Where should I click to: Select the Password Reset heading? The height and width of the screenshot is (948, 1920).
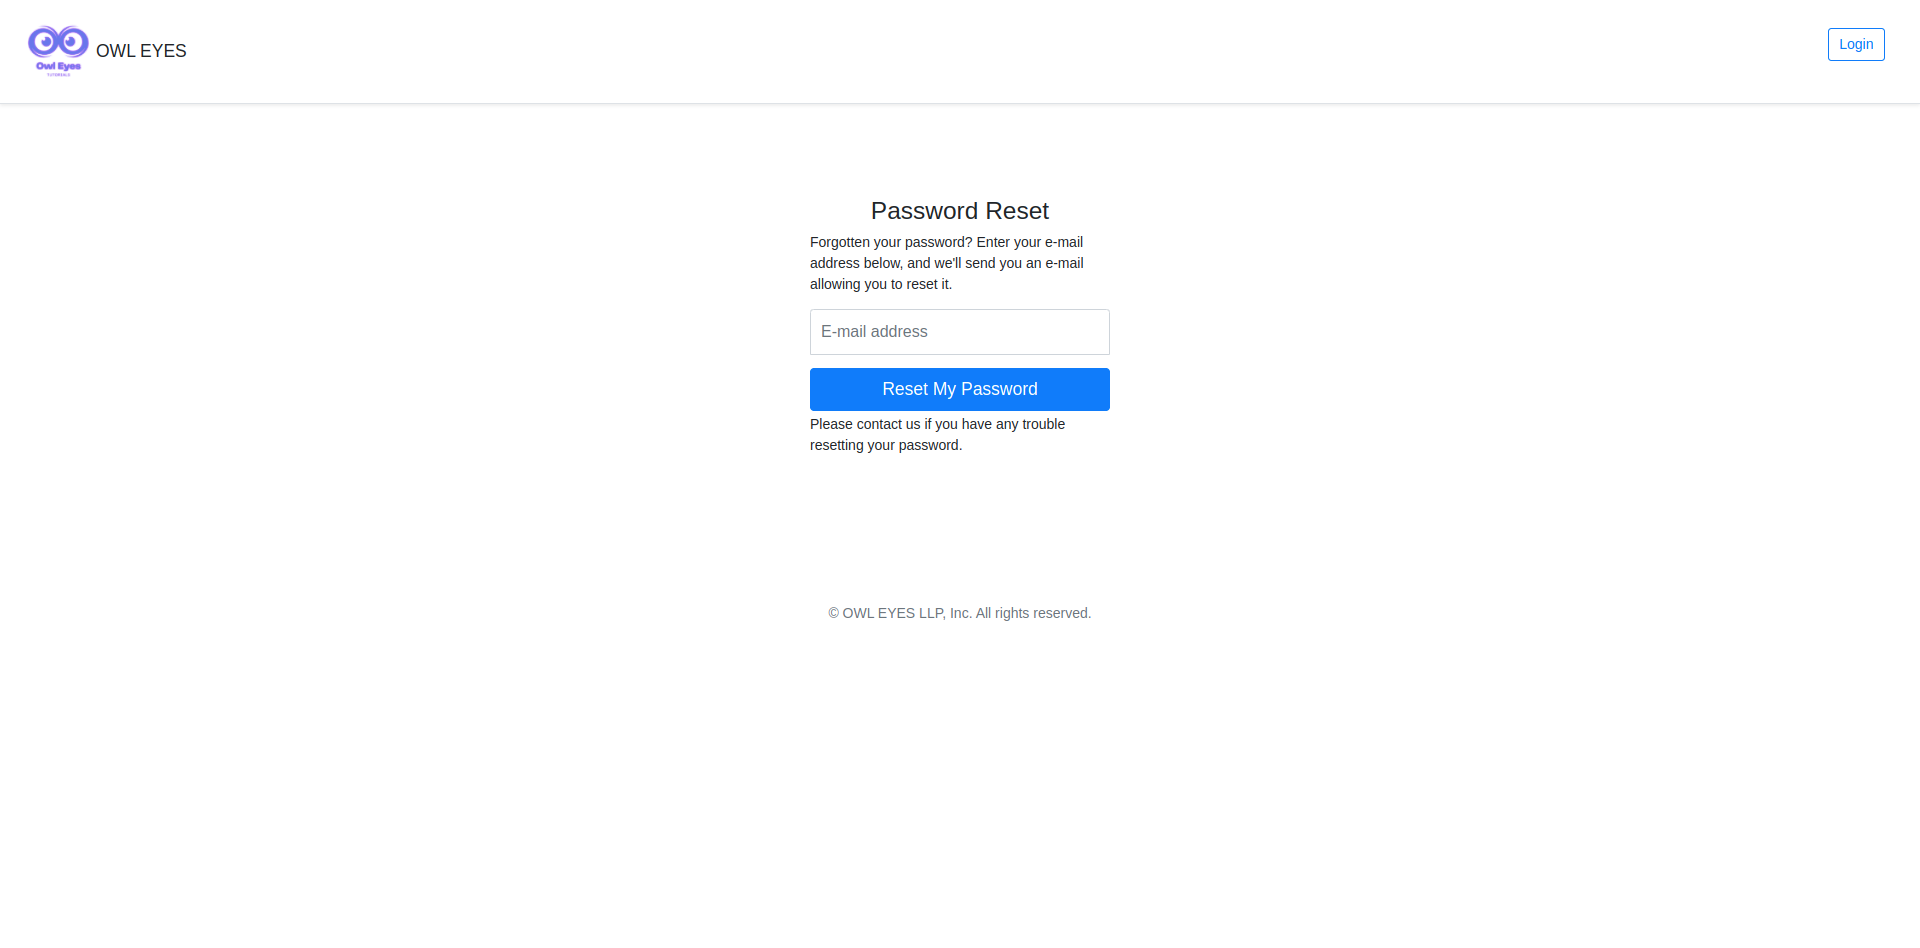click(x=960, y=211)
